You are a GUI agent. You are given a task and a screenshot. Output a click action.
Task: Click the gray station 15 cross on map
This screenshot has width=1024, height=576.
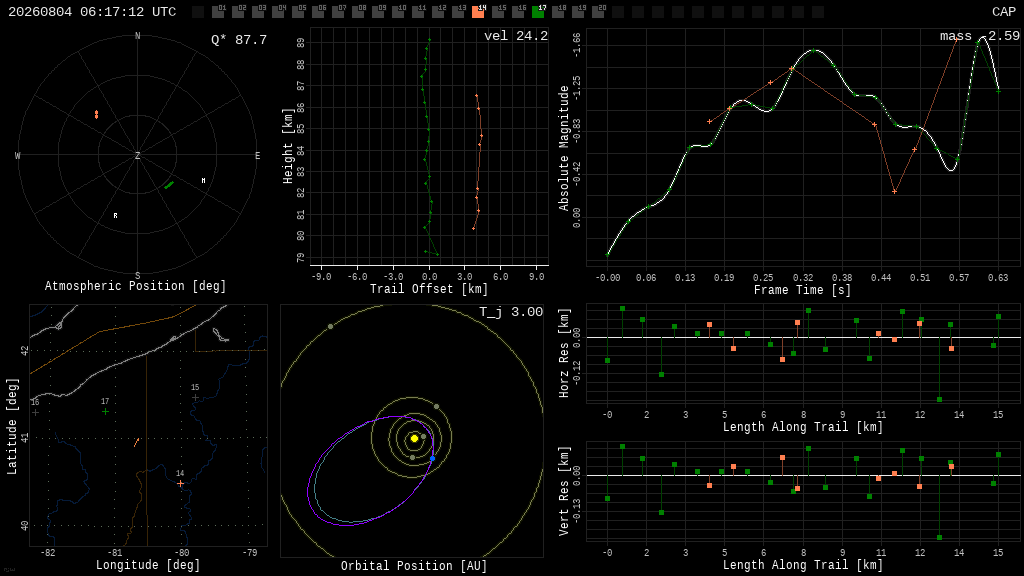[x=195, y=398]
